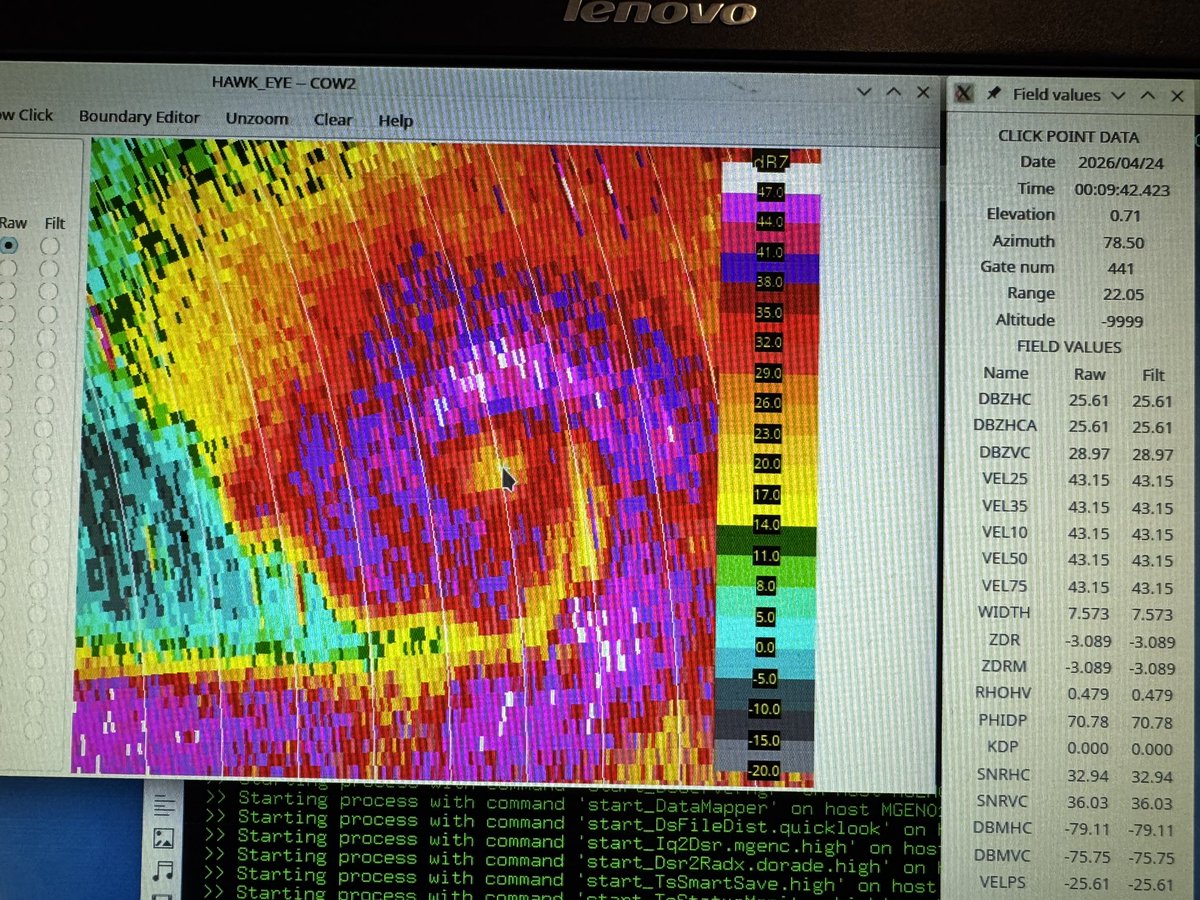The height and width of the screenshot is (900, 1200).
Task: Click the undock icon beside the pin
Action: coord(962,93)
